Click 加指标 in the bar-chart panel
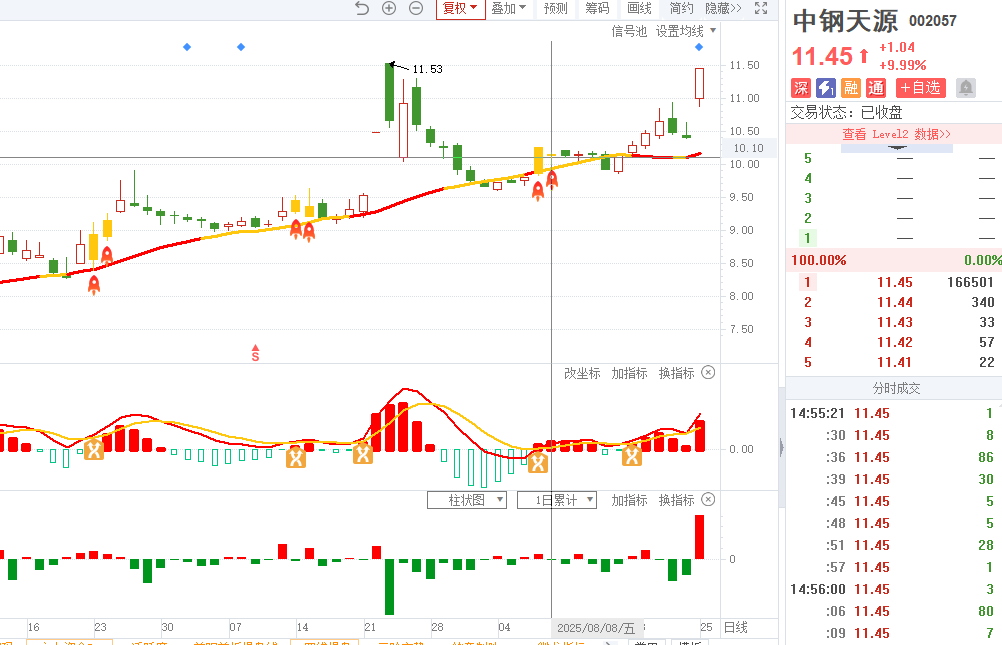Screen dimensions: 1002x645 point(629,500)
